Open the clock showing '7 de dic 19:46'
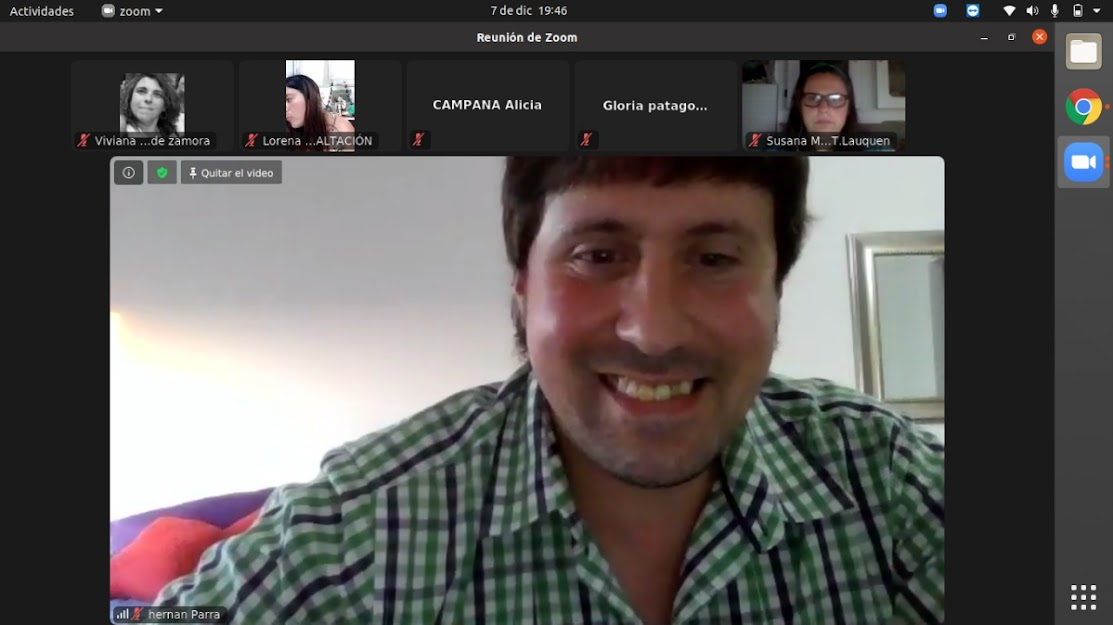Image resolution: width=1113 pixels, height=625 pixels. click(x=528, y=11)
